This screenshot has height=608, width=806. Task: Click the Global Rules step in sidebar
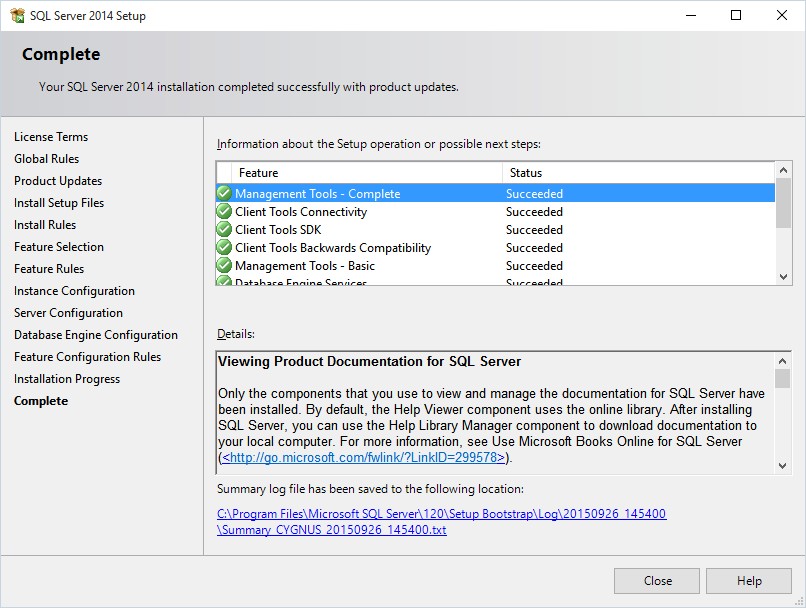46,159
